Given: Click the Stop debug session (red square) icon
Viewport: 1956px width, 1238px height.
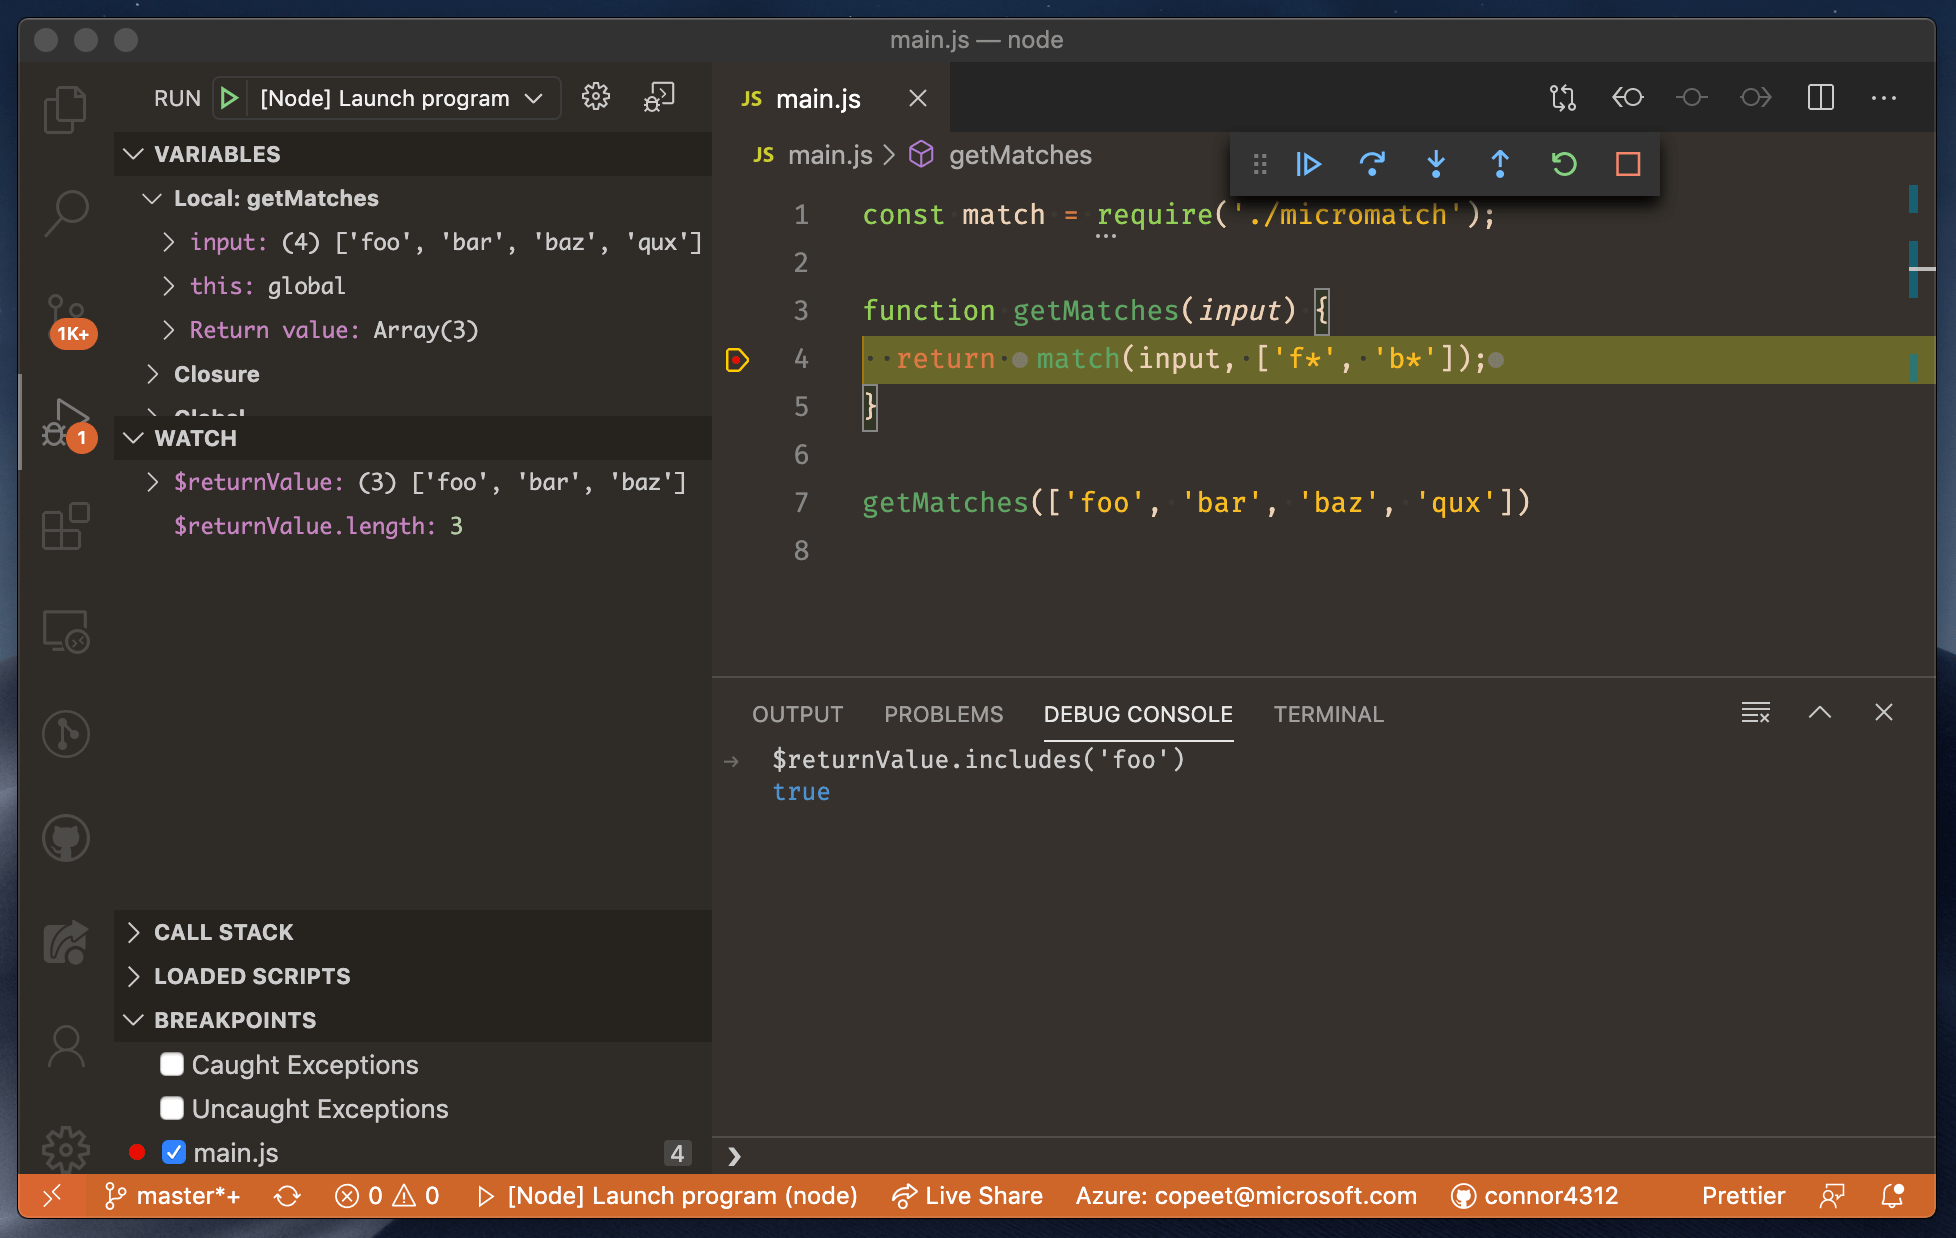Looking at the screenshot, I should coord(1627,163).
